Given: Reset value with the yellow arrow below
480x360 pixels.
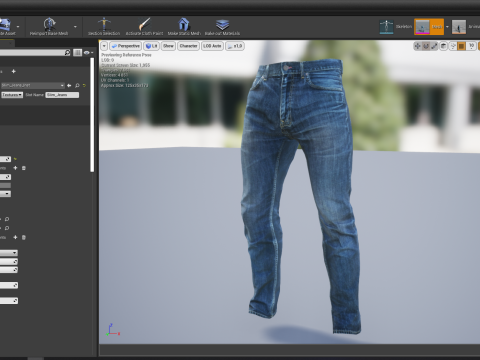Looking at the screenshot, I should pos(15,159).
